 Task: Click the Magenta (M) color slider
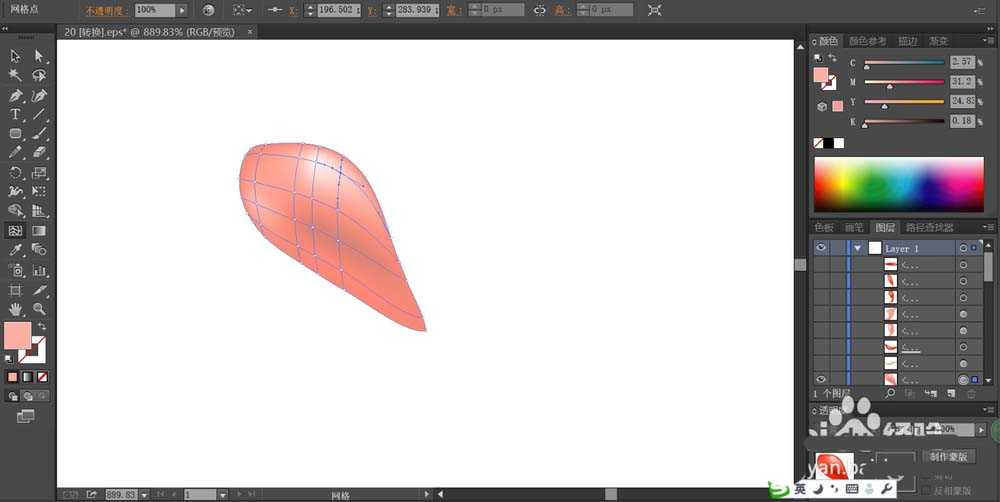tap(904, 84)
